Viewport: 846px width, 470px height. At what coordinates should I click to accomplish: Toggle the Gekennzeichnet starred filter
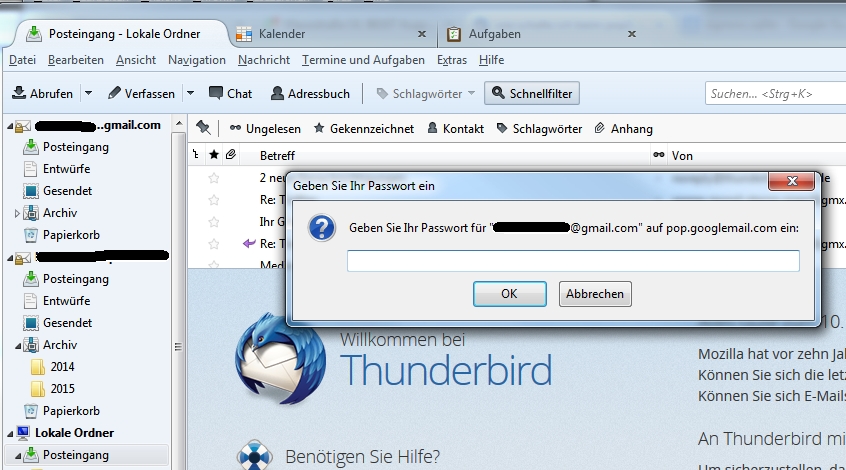(364, 128)
